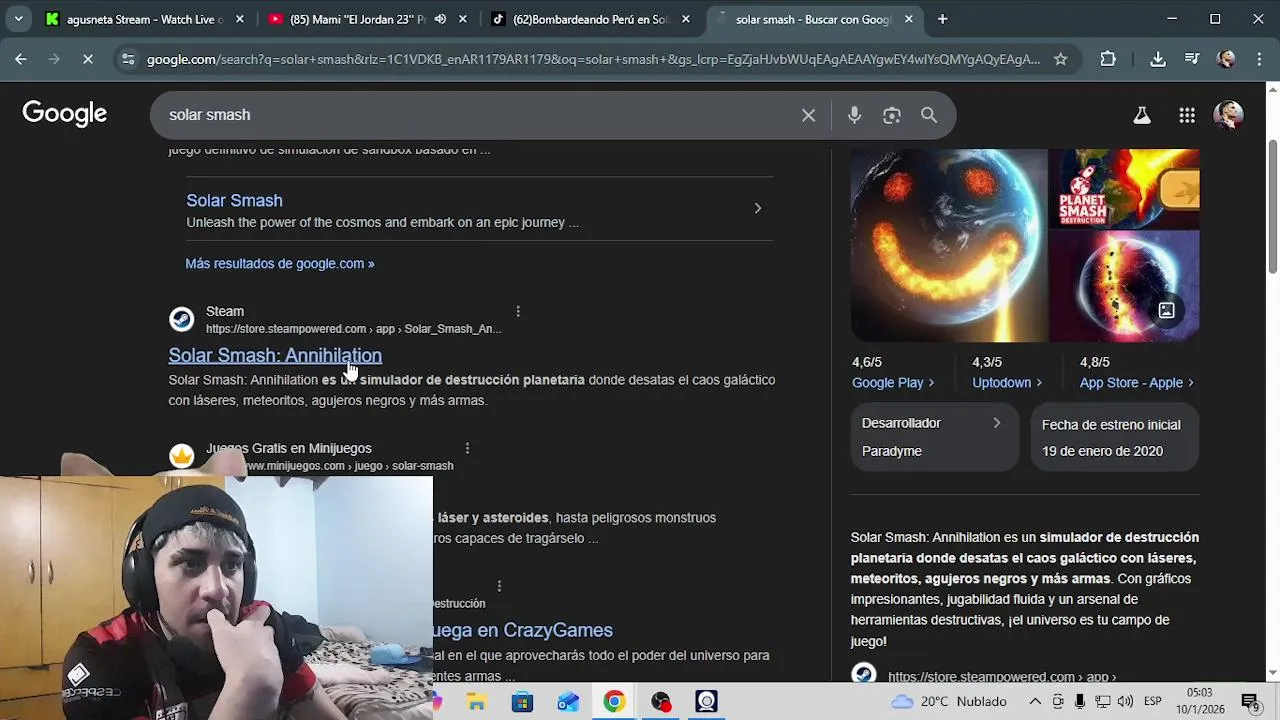Open the Solar Smash: Annihilation Steam link

point(275,355)
